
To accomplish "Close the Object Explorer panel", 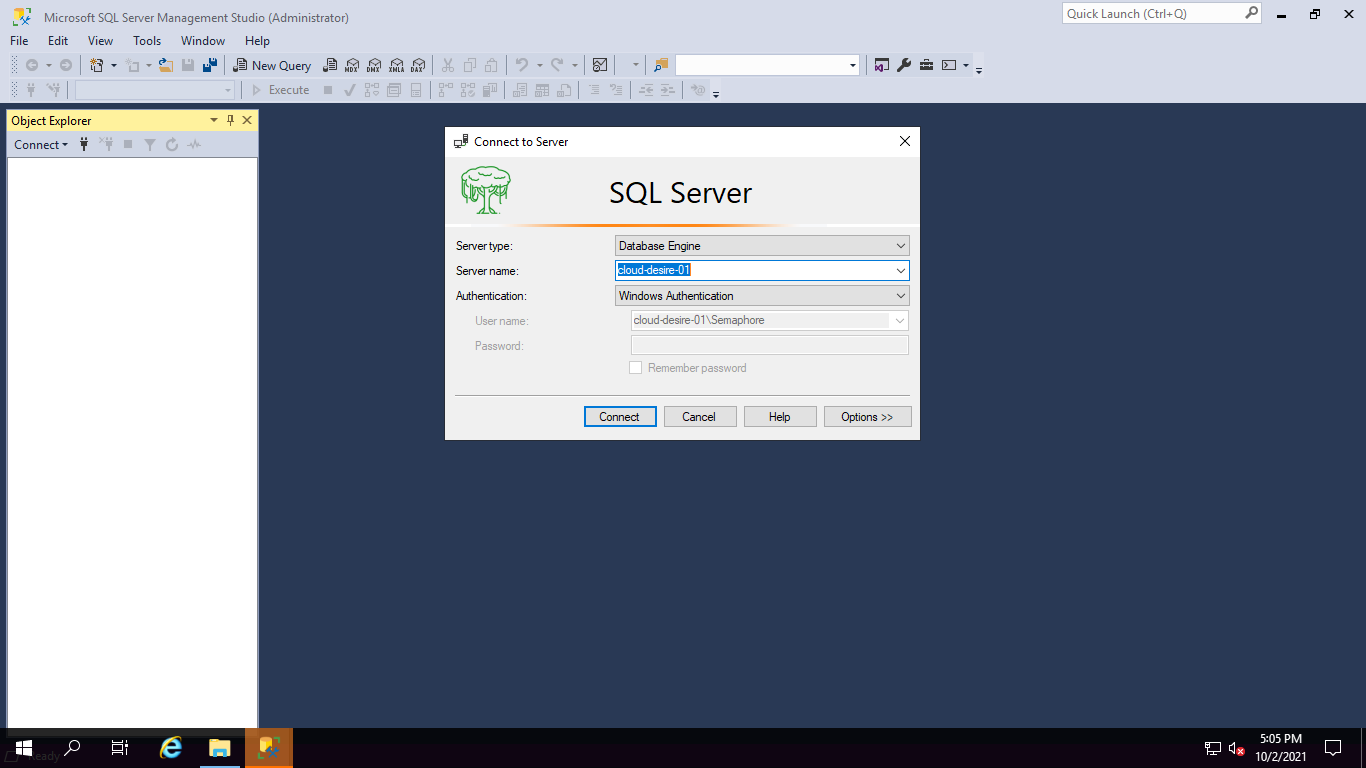I will coord(247,120).
